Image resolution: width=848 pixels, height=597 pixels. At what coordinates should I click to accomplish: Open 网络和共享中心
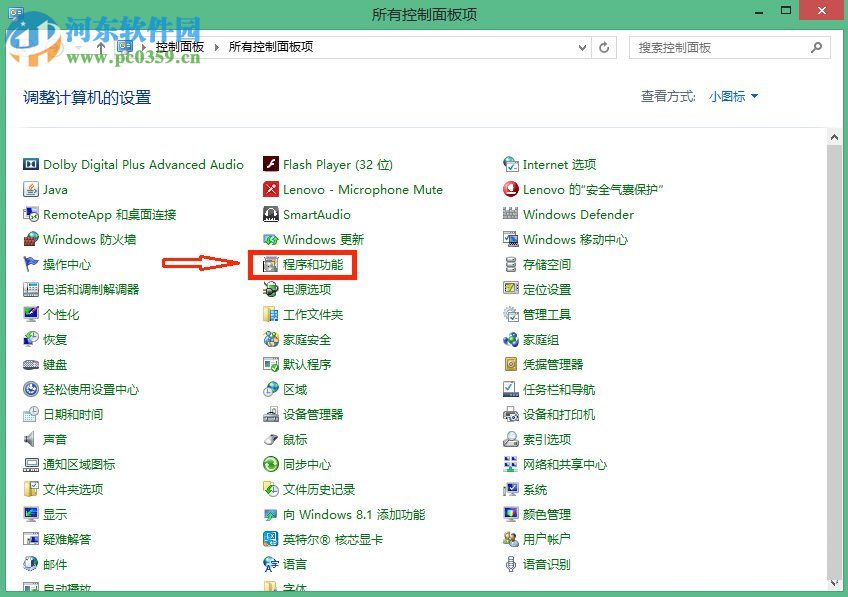click(x=567, y=464)
